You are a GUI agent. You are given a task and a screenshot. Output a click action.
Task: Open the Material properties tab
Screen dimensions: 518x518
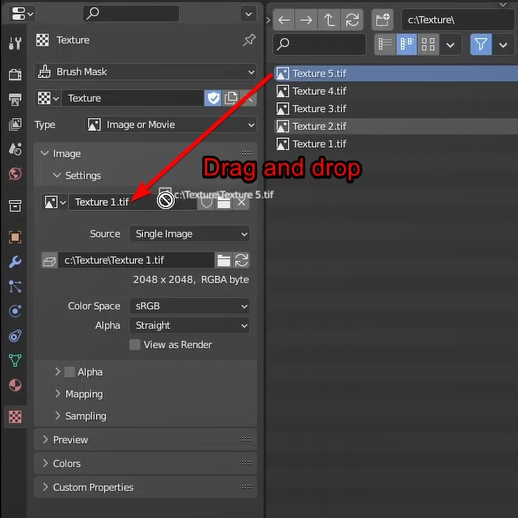point(15,385)
